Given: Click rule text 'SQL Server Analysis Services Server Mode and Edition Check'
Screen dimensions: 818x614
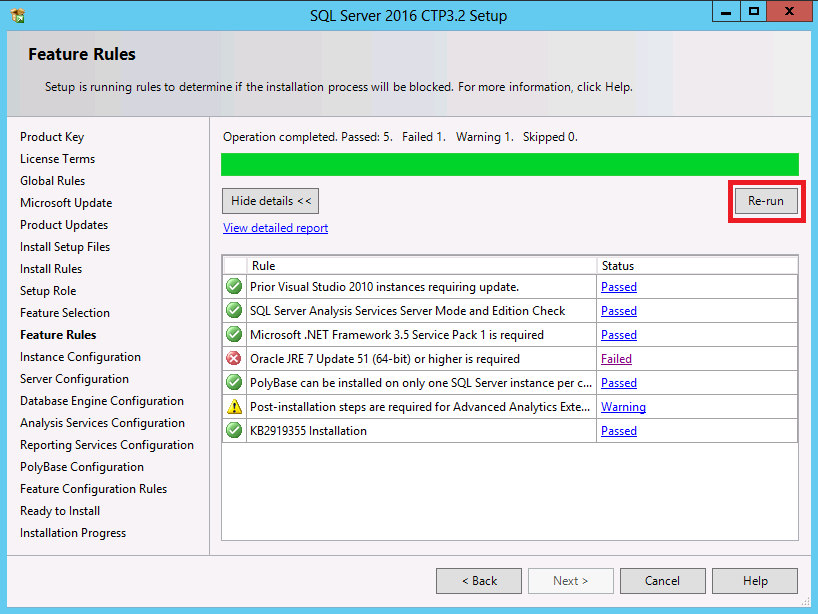Looking at the screenshot, I should pos(407,311).
